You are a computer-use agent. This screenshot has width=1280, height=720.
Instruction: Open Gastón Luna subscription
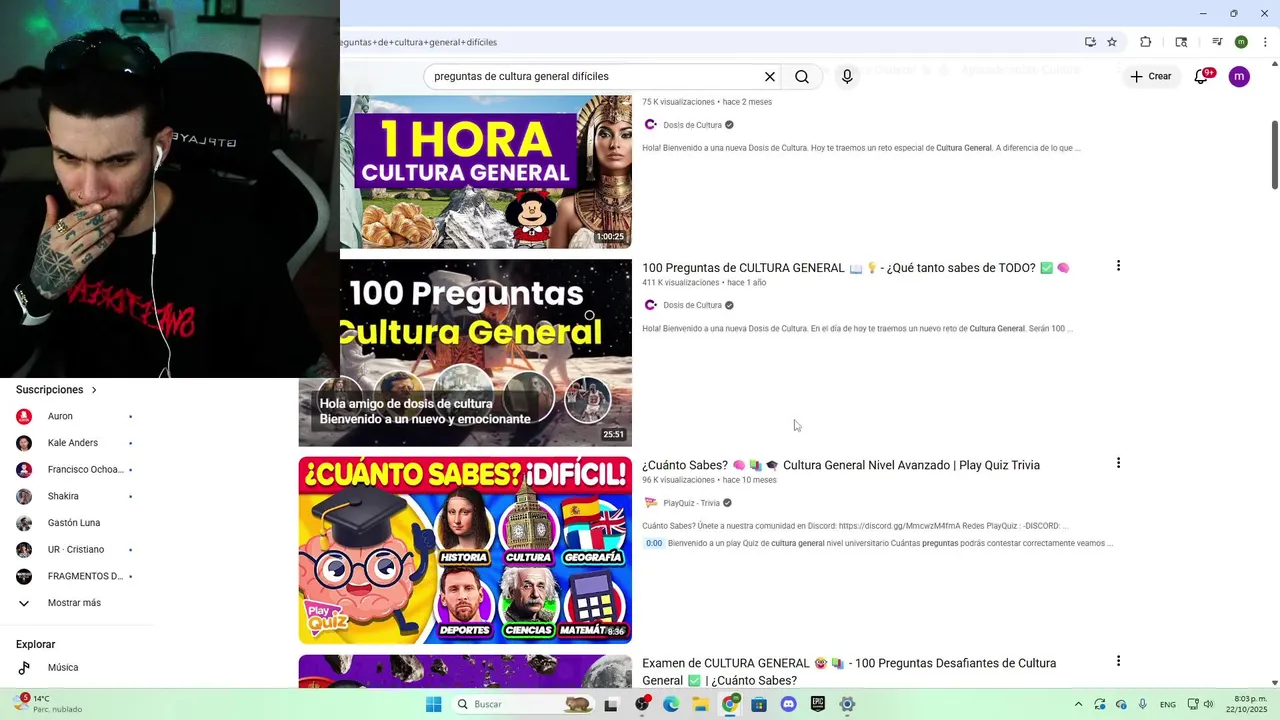(76, 523)
